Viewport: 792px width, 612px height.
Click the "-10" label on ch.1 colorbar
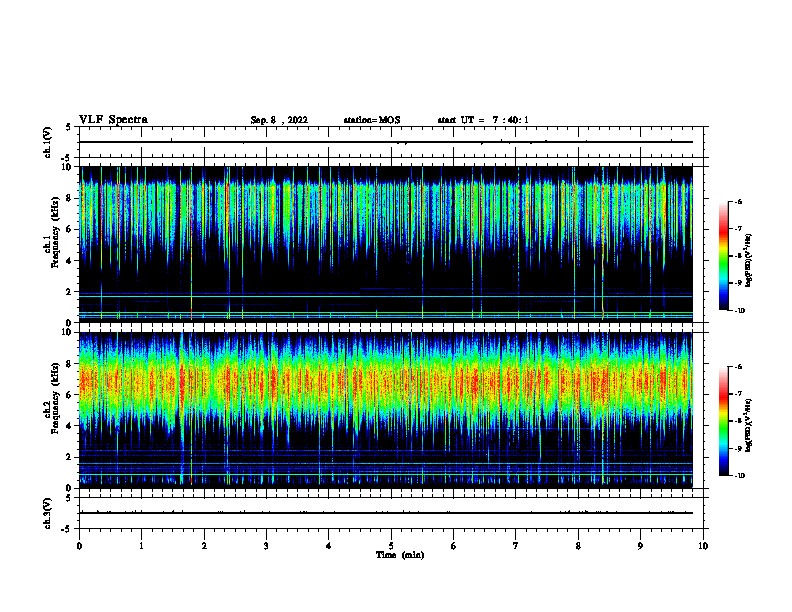(740, 311)
